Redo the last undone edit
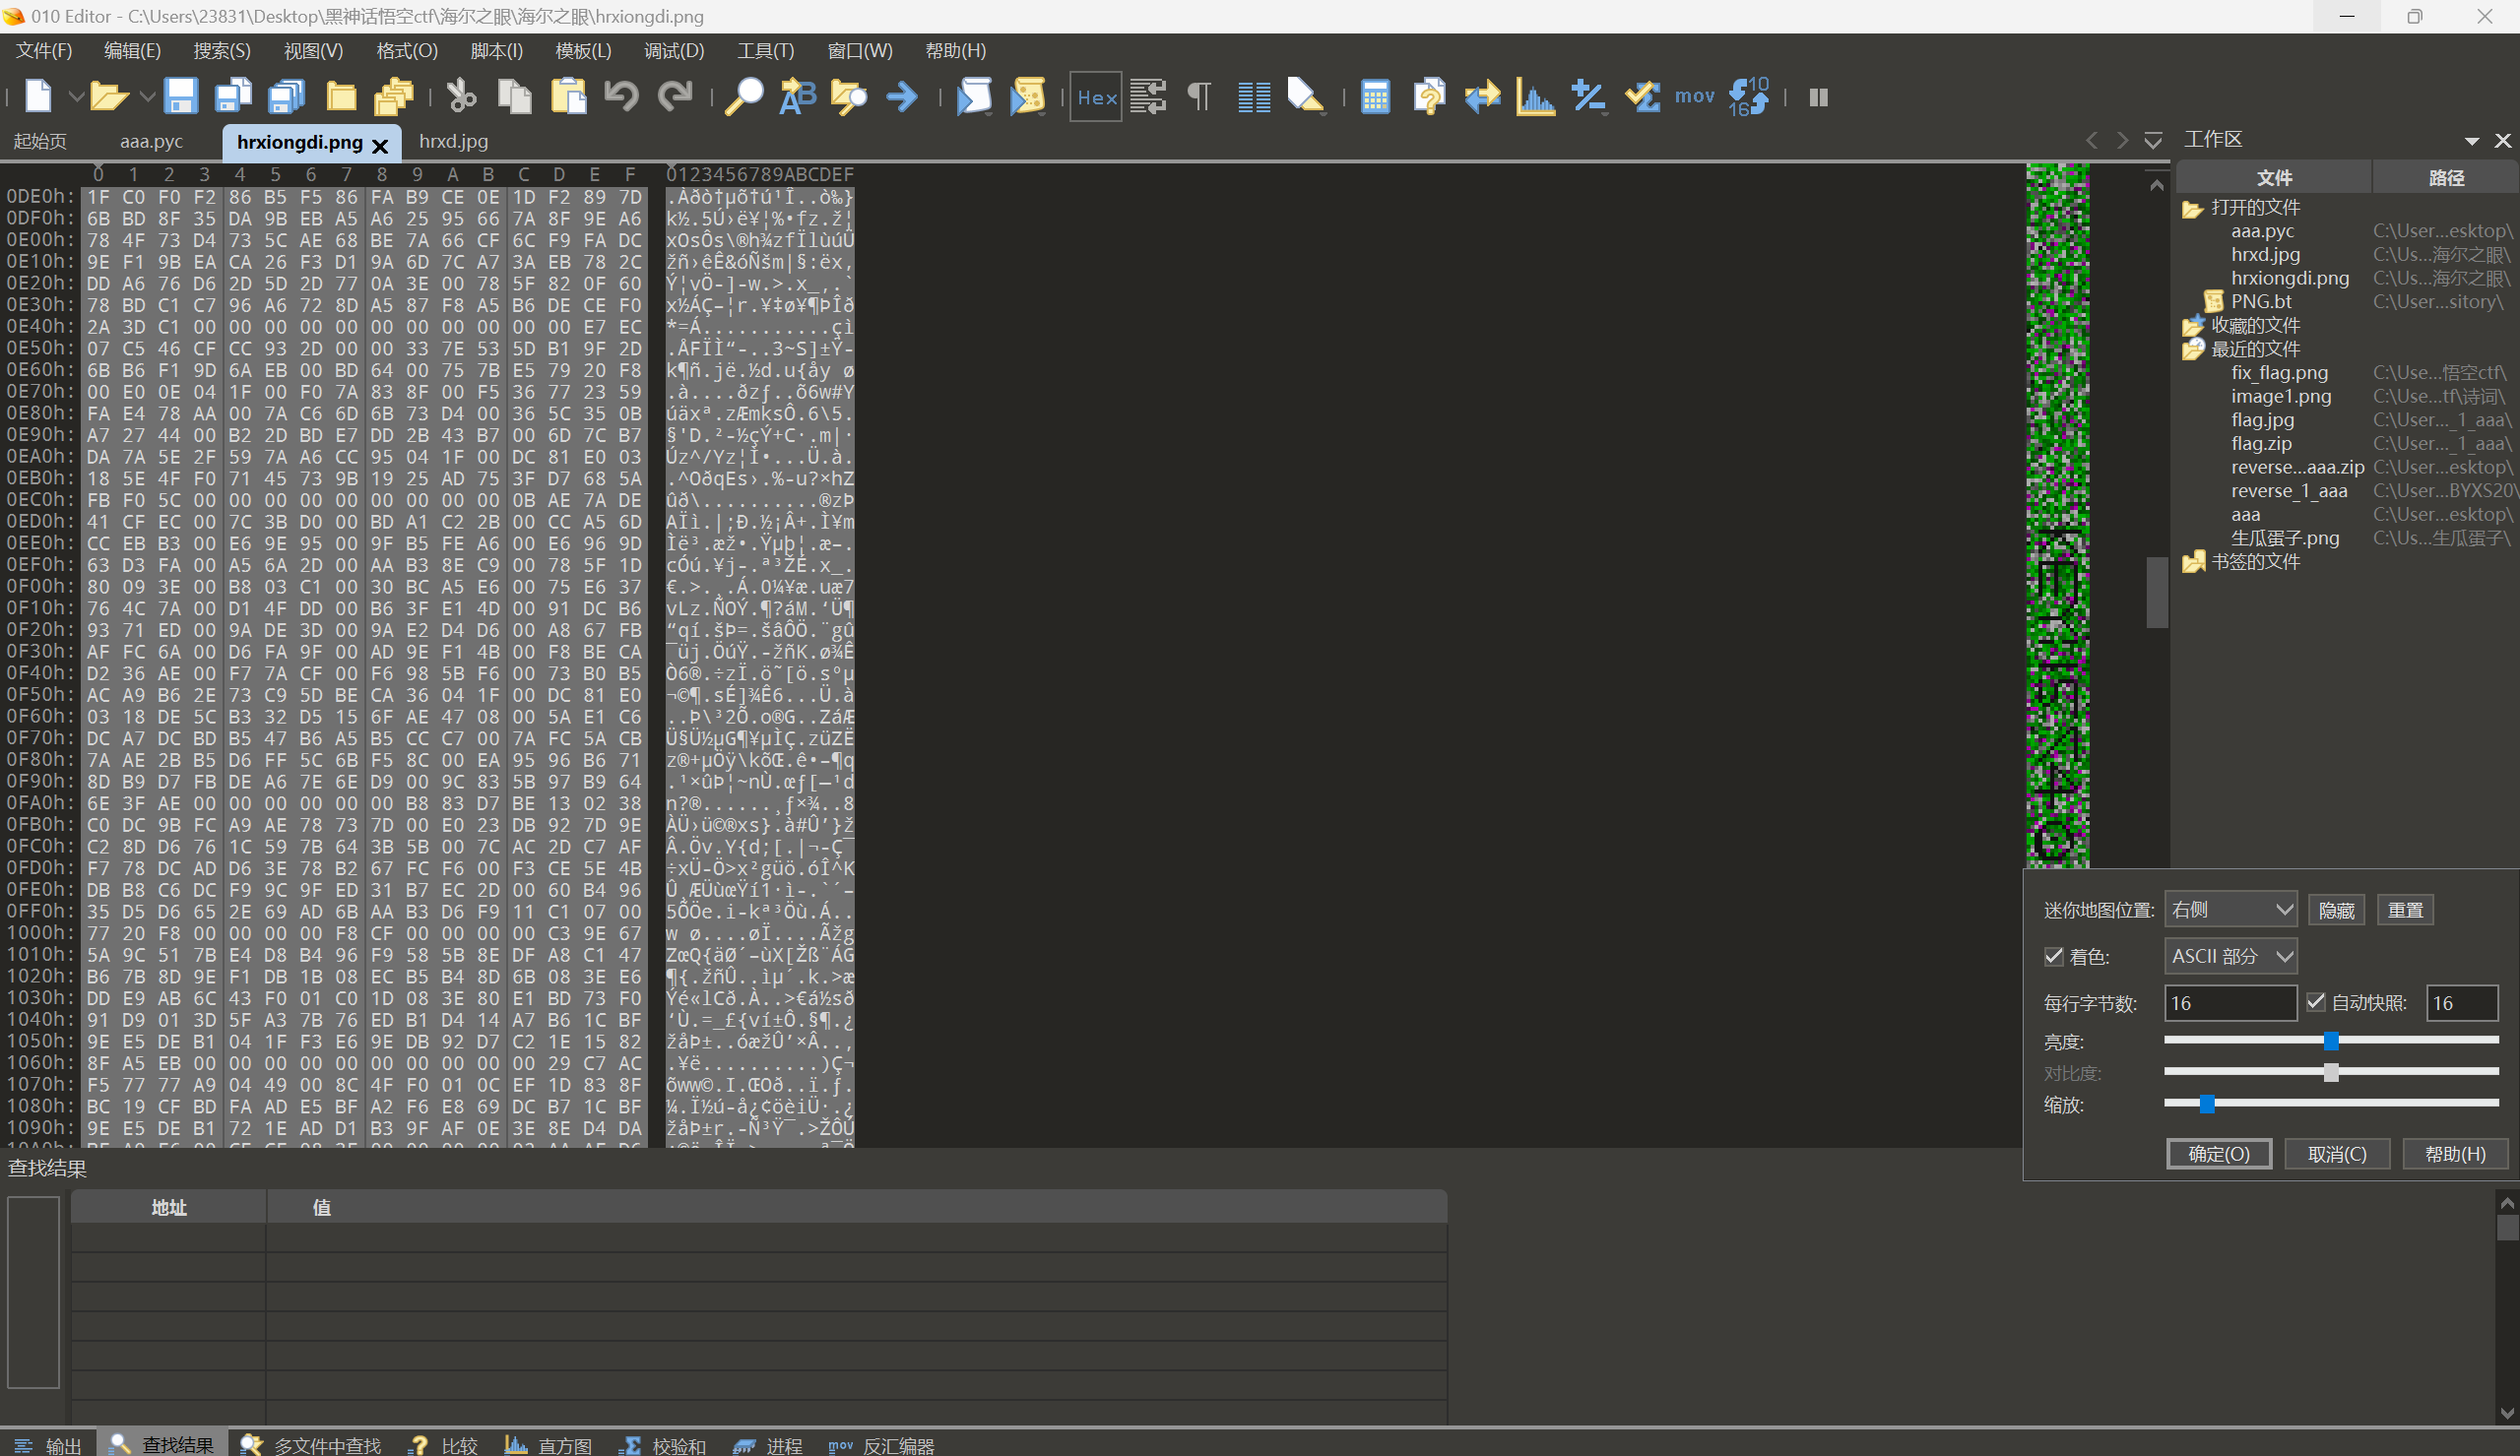2520x1456 pixels. 675,97
